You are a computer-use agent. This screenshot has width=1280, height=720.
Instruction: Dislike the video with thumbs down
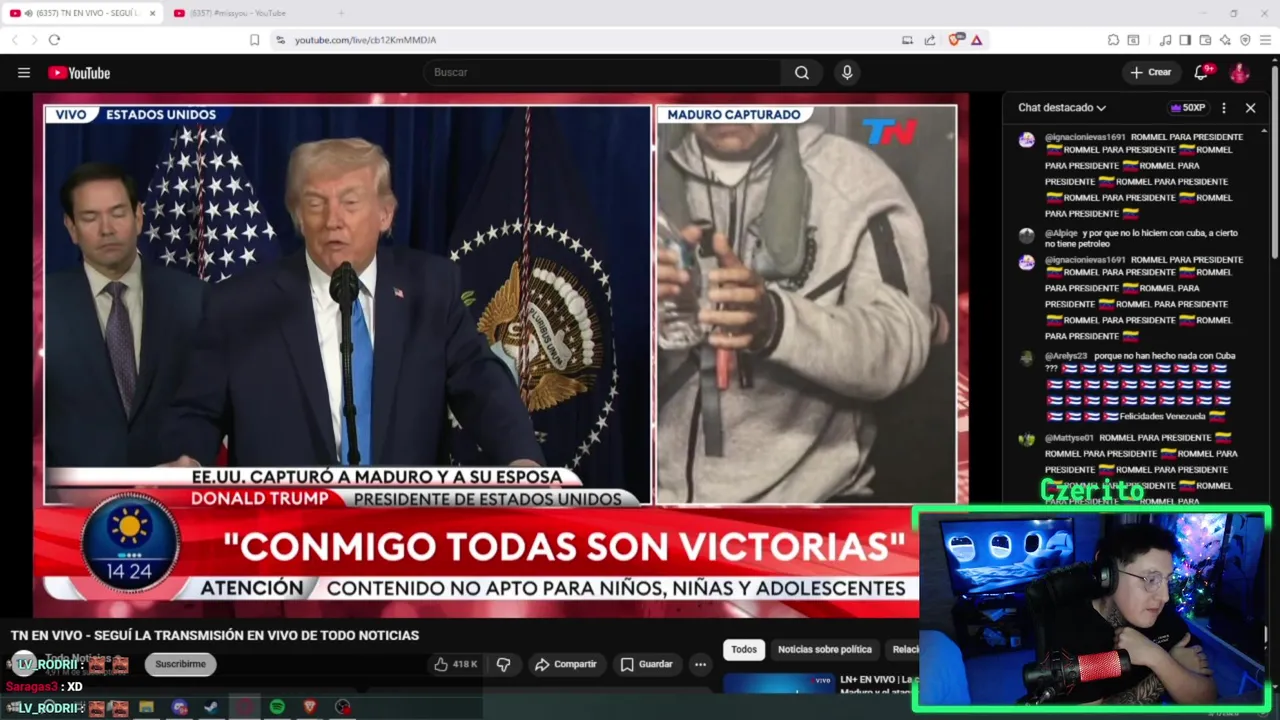coord(503,664)
